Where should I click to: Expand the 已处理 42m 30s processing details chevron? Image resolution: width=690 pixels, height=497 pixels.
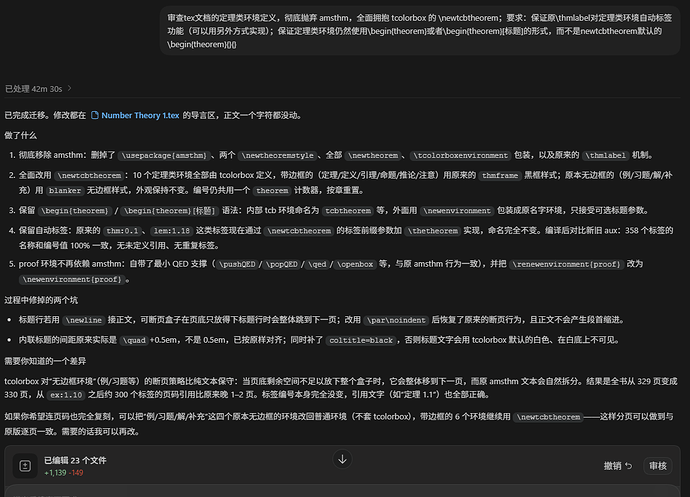tap(70, 88)
